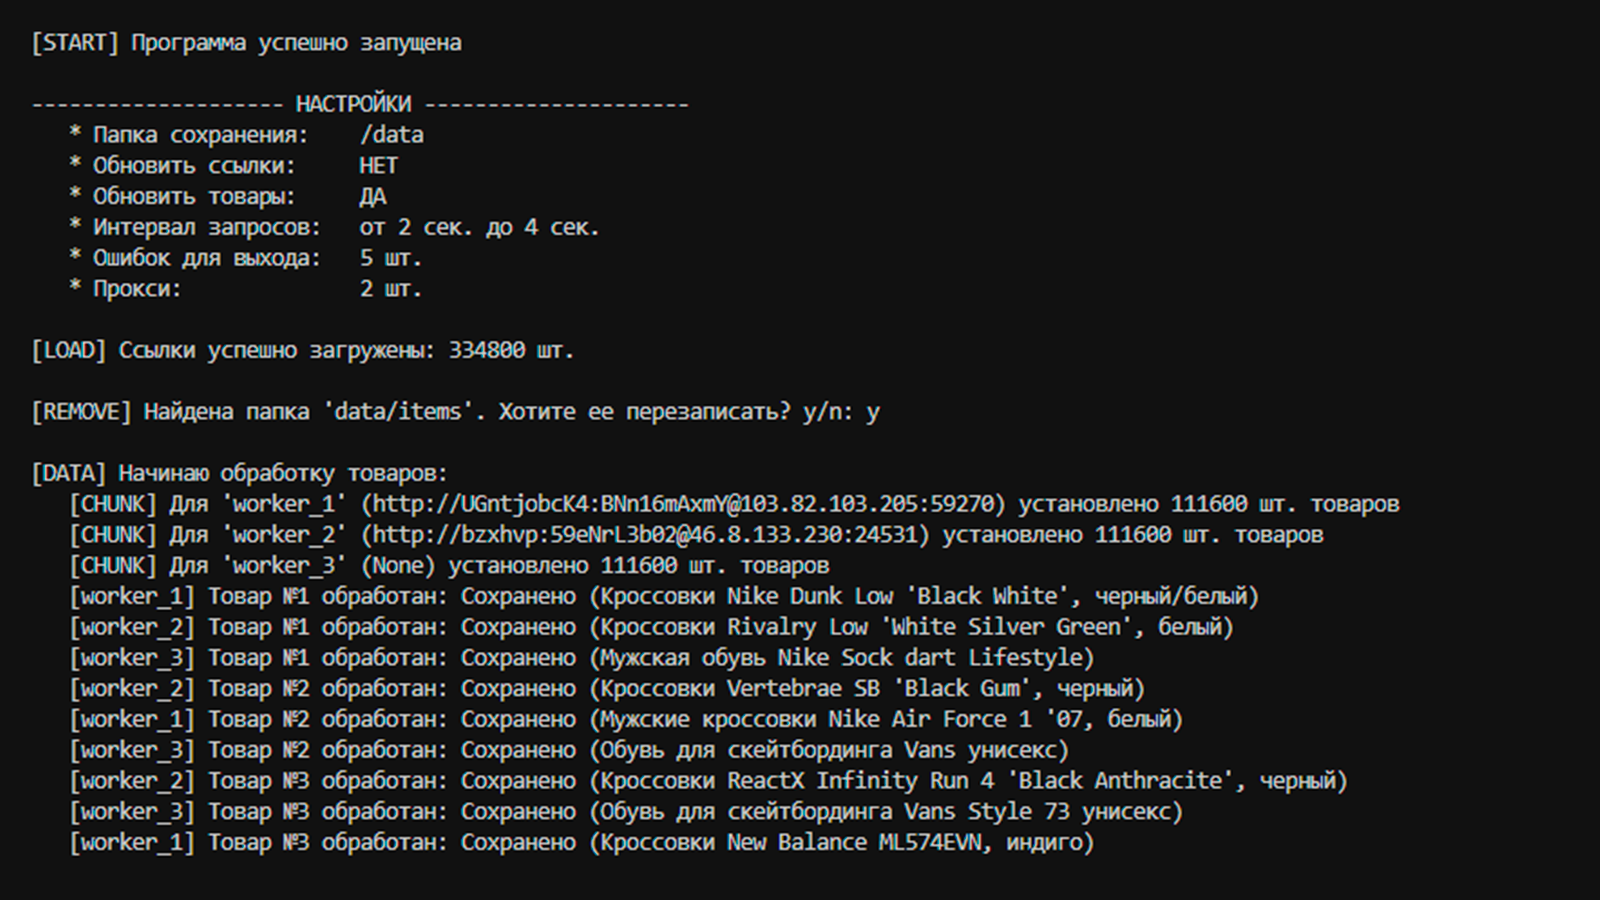Click the y/n overwrite prompt answer
The width and height of the screenshot is (1600, 900).
click(872, 412)
